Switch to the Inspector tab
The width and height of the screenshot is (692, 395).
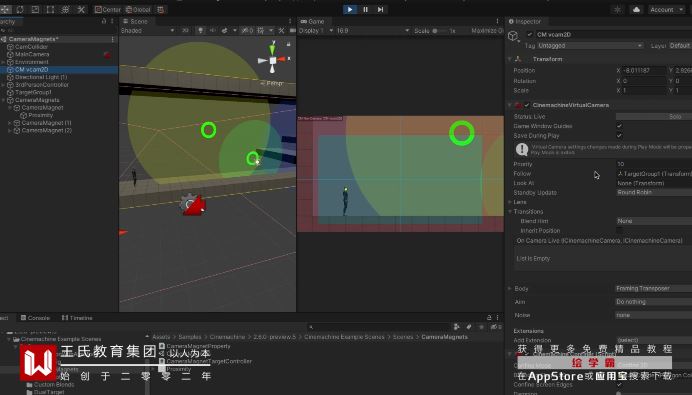(525, 21)
